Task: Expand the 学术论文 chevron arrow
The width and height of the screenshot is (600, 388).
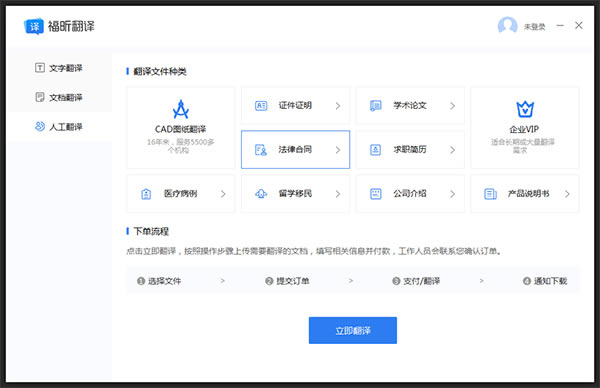Action: (453, 106)
